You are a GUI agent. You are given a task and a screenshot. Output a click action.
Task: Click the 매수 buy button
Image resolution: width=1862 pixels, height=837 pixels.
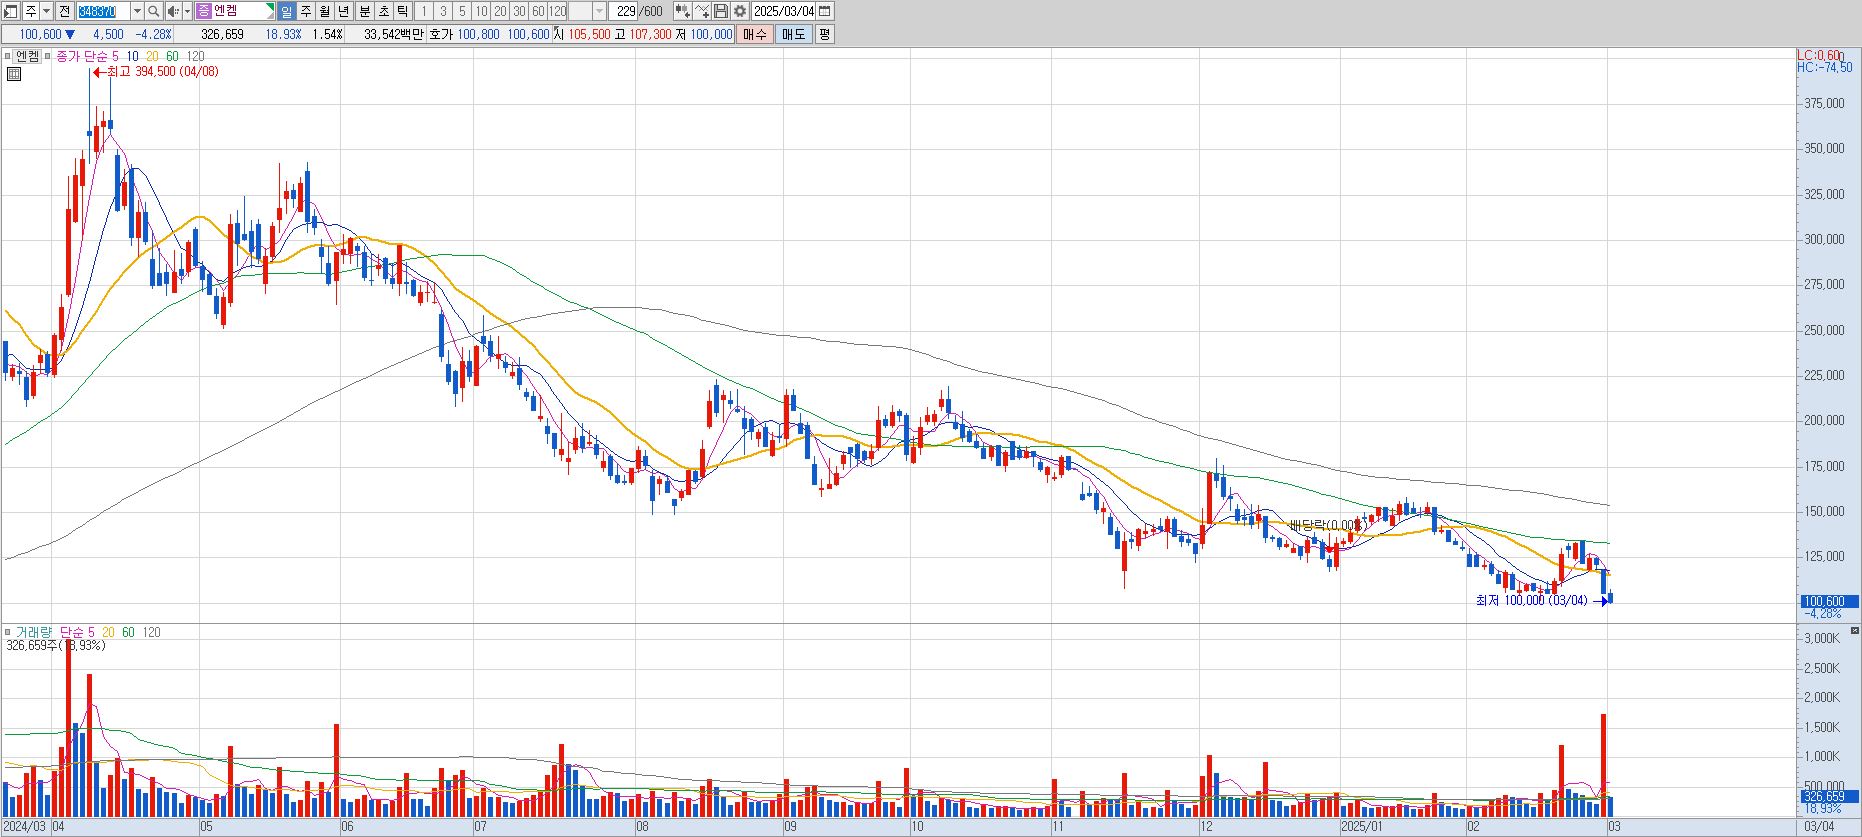[754, 34]
